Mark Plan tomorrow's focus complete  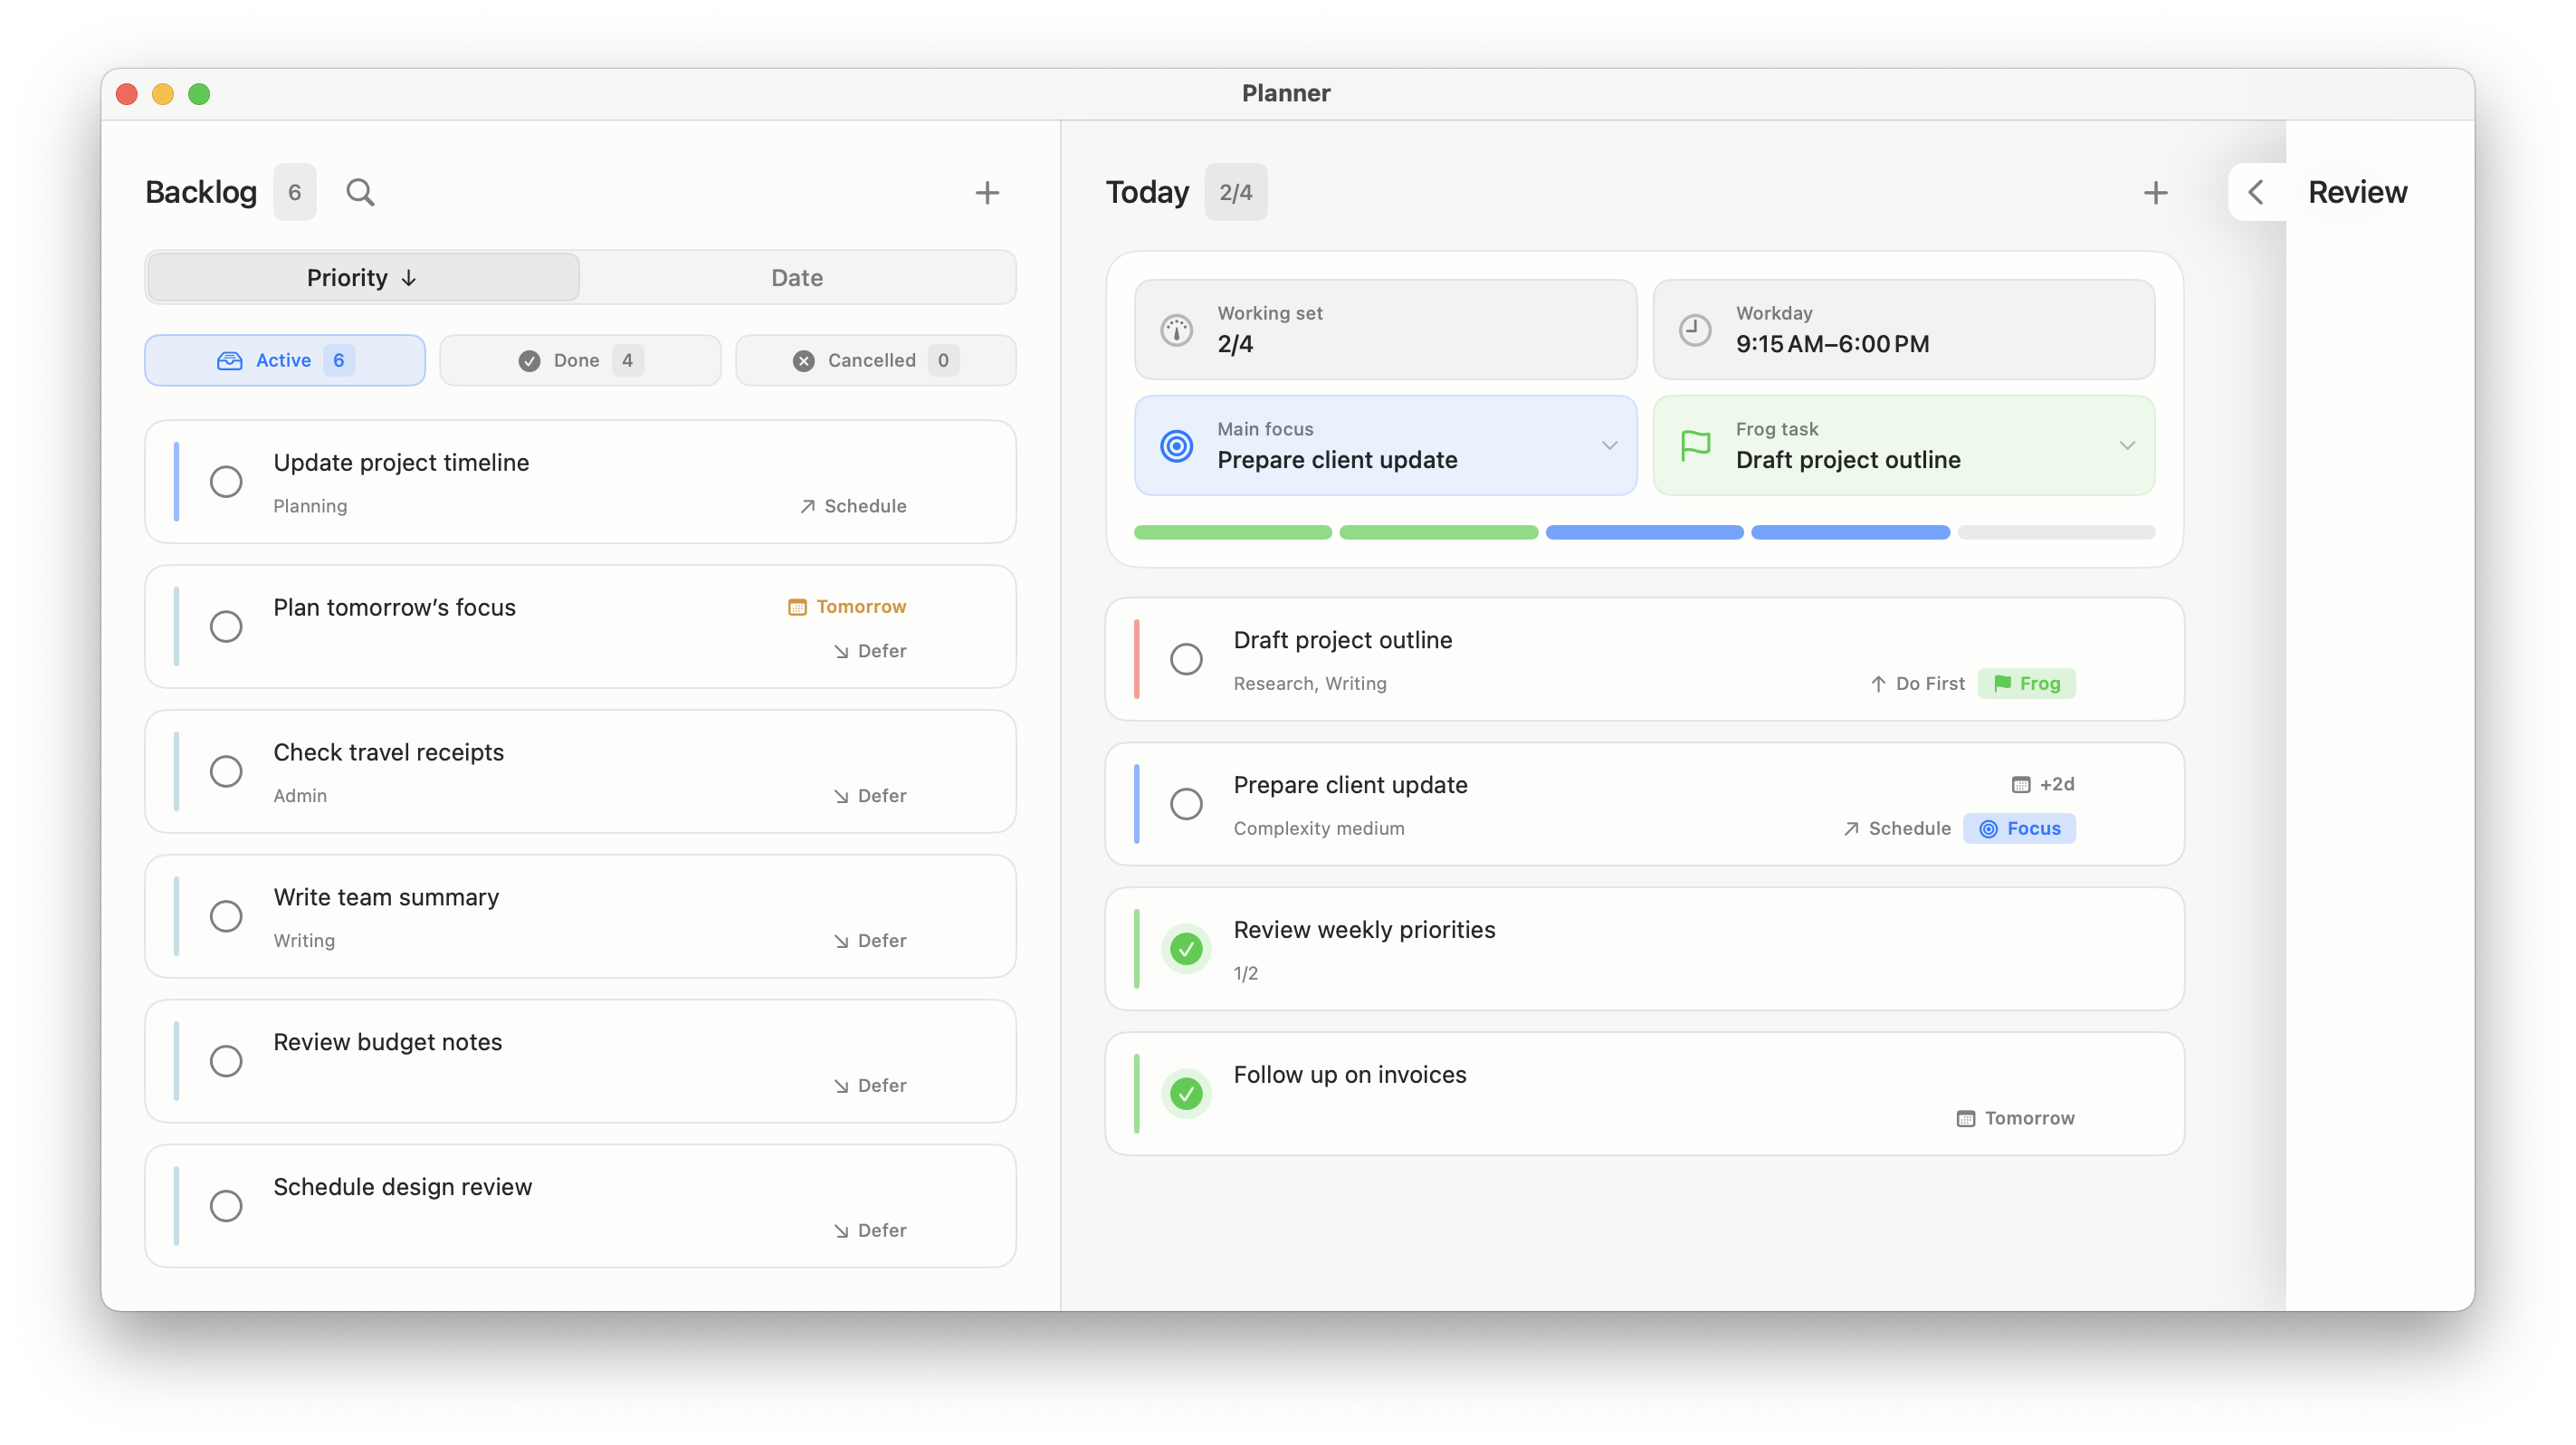(226, 626)
